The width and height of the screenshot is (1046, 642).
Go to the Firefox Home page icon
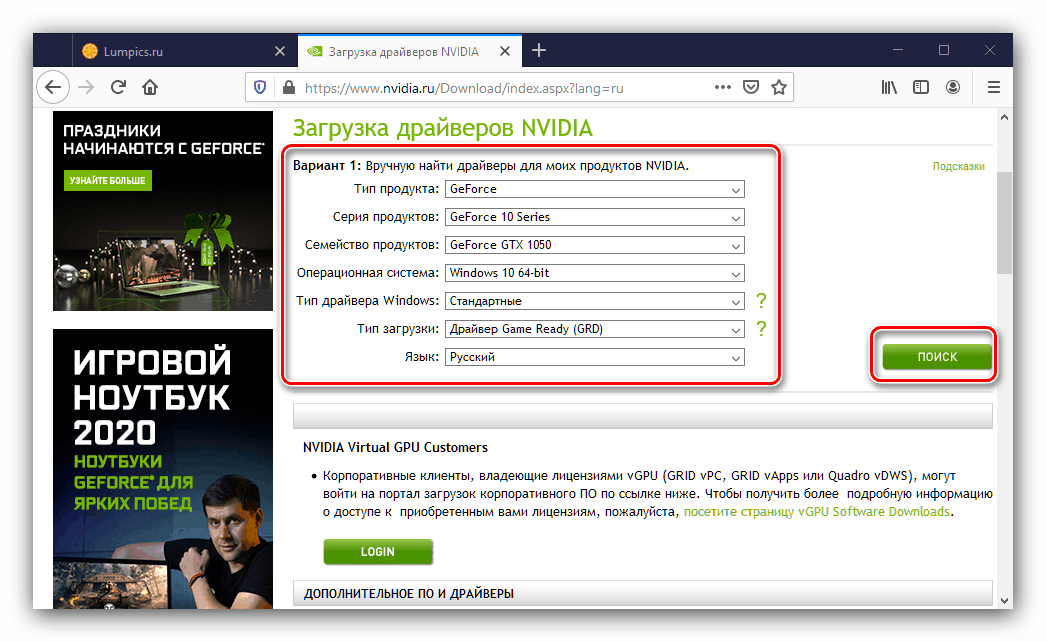(x=150, y=87)
